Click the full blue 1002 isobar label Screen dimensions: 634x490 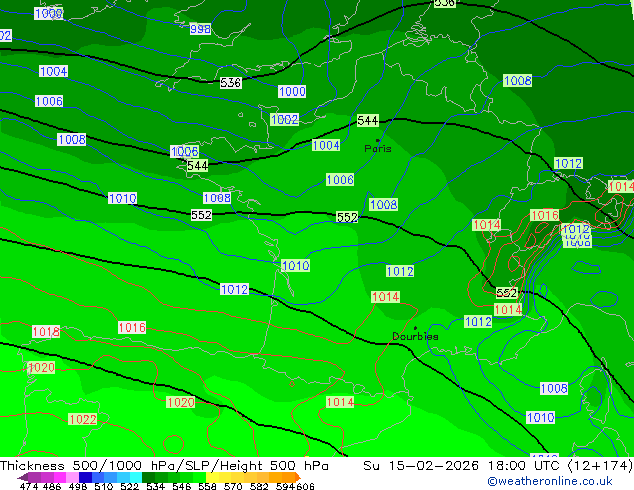pyautogui.click(x=285, y=119)
